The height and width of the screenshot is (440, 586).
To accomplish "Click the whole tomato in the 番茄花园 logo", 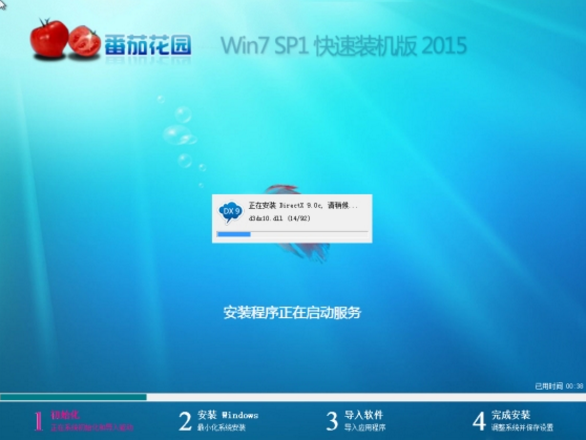I will [49, 39].
